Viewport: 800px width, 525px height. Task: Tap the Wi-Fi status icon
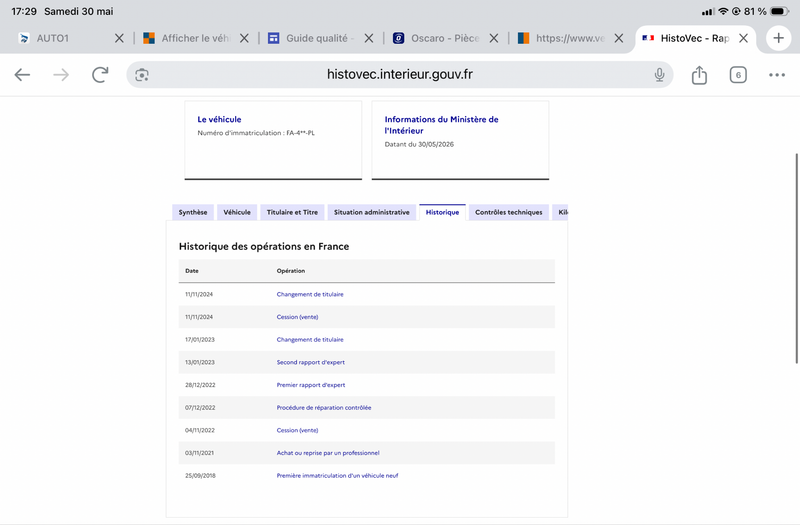coord(723,11)
